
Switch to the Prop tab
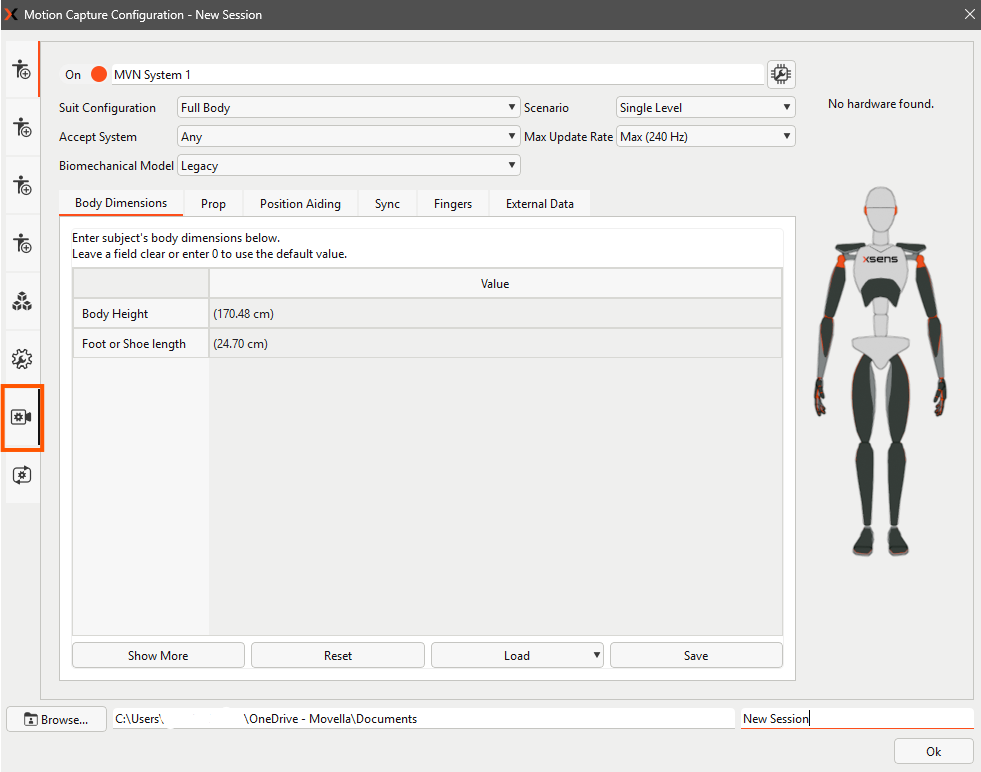[x=213, y=204]
